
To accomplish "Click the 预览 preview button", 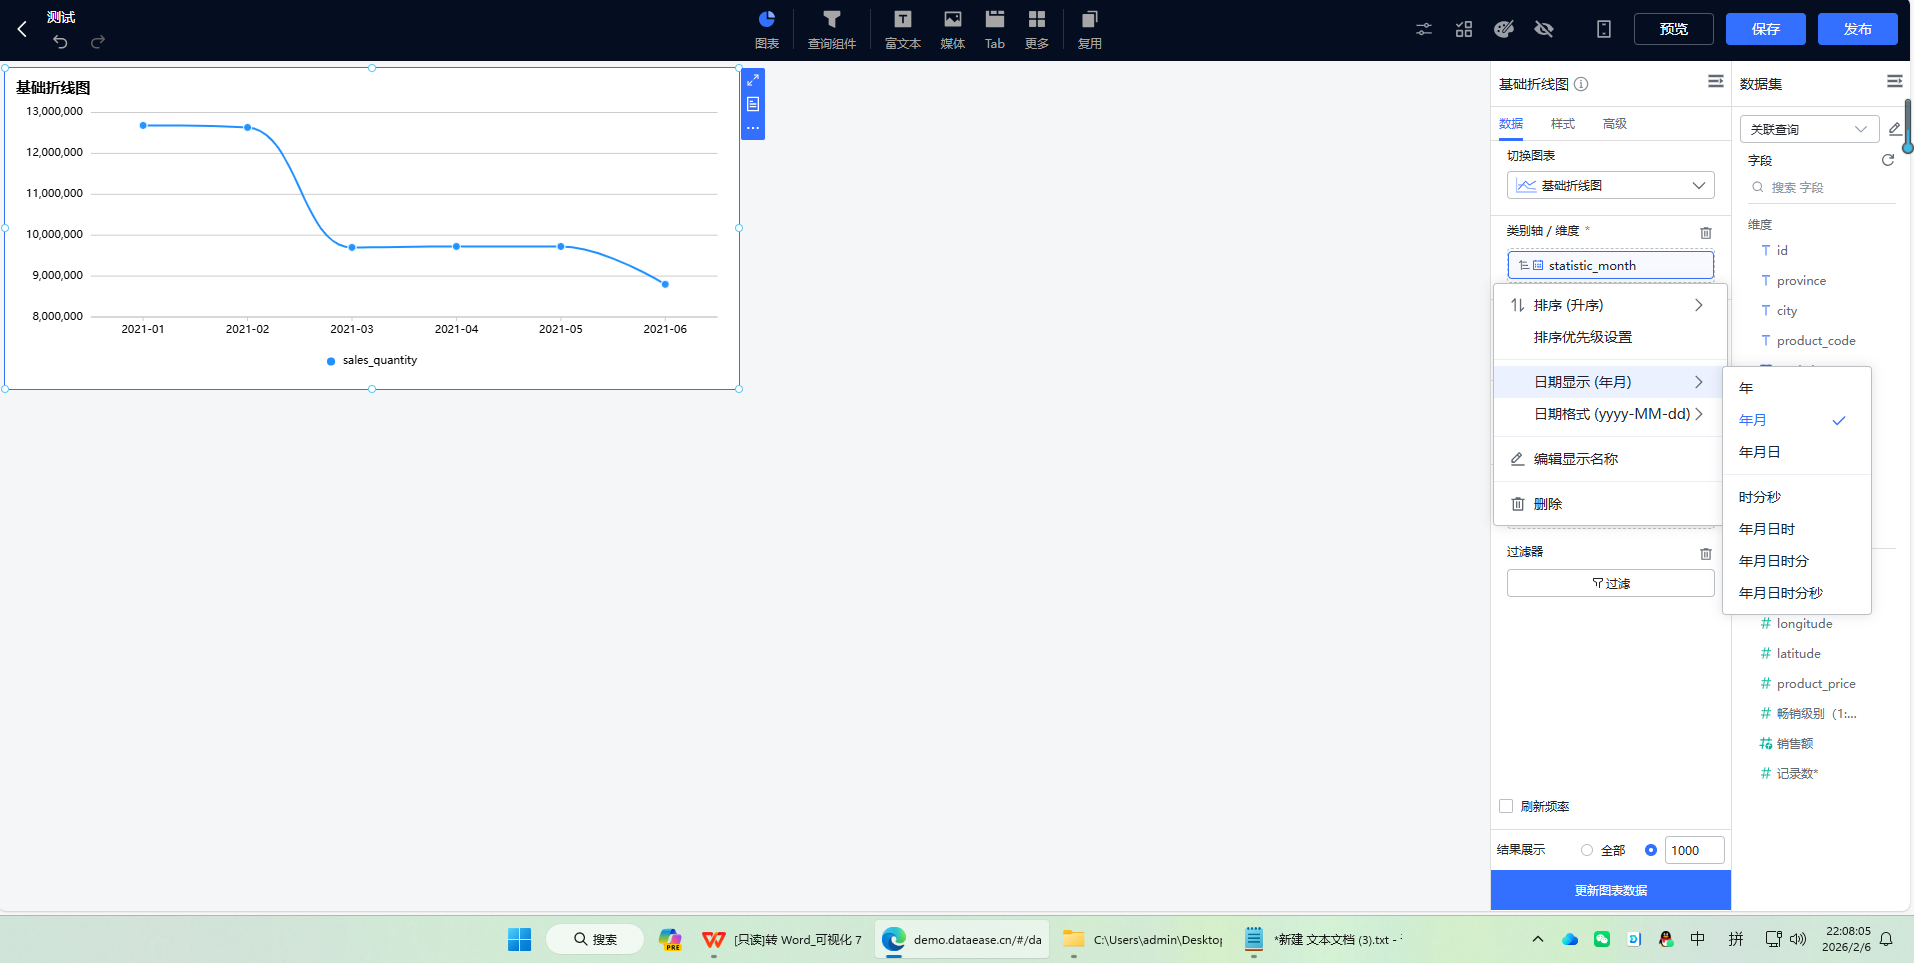I will 1674,29.
